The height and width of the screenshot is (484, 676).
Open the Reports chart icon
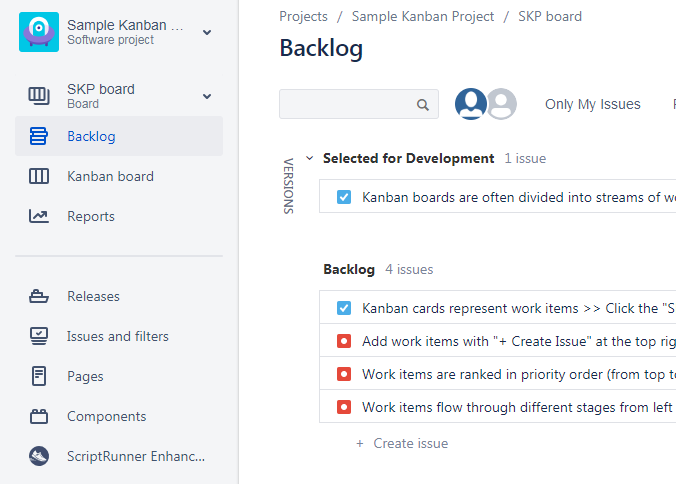tap(39, 216)
